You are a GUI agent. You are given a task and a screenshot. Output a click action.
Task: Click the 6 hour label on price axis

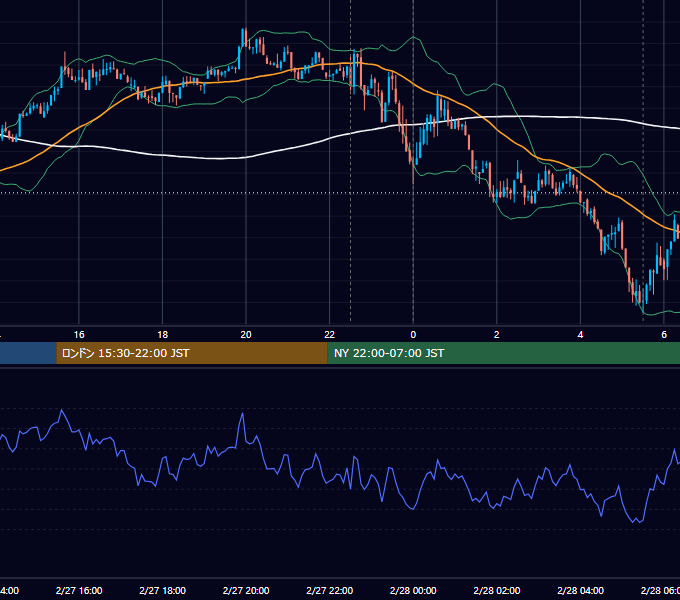[x=664, y=335]
